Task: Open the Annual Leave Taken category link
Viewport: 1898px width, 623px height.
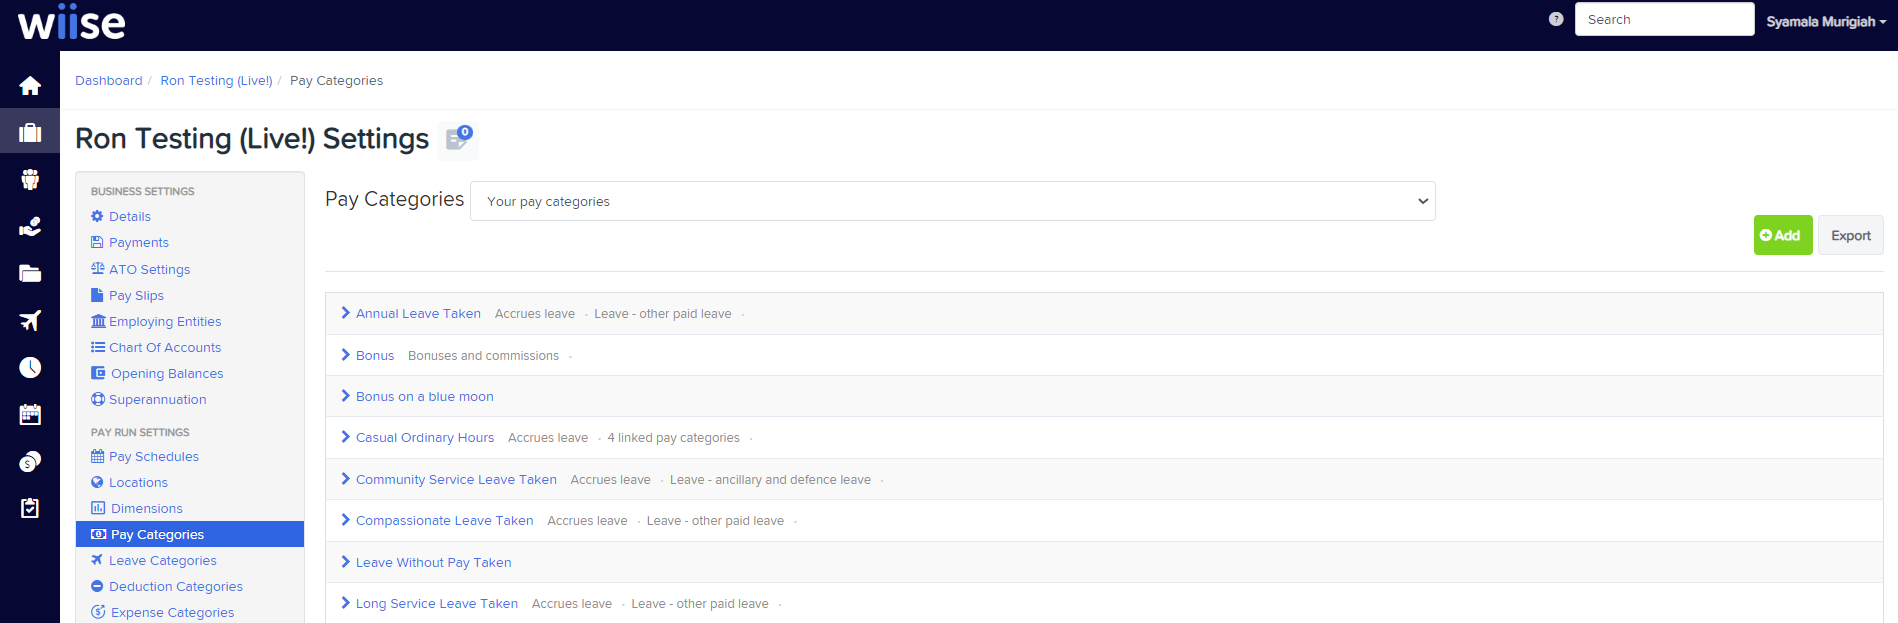Action: click(418, 313)
